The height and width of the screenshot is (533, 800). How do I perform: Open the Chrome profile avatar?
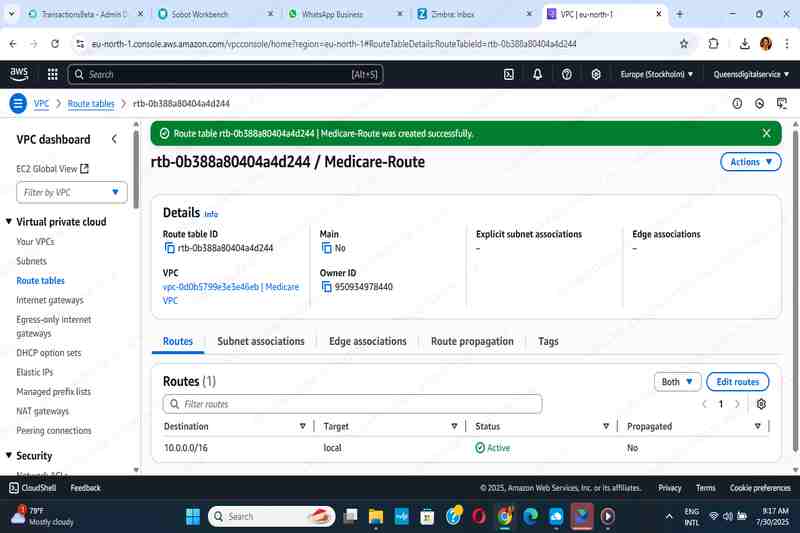[765, 44]
